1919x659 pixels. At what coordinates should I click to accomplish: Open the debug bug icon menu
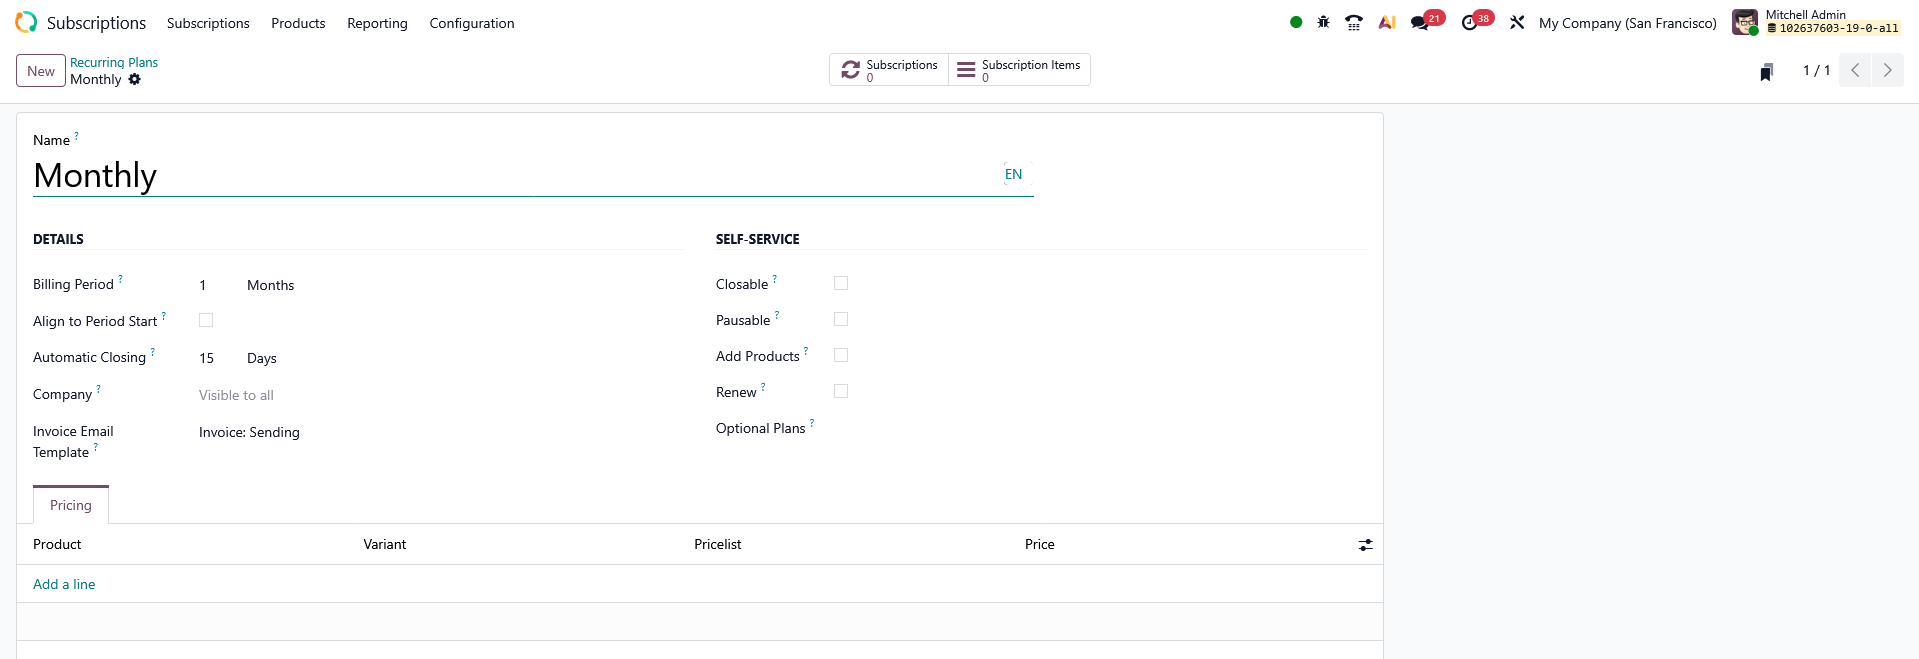[x=1323, y=22]
